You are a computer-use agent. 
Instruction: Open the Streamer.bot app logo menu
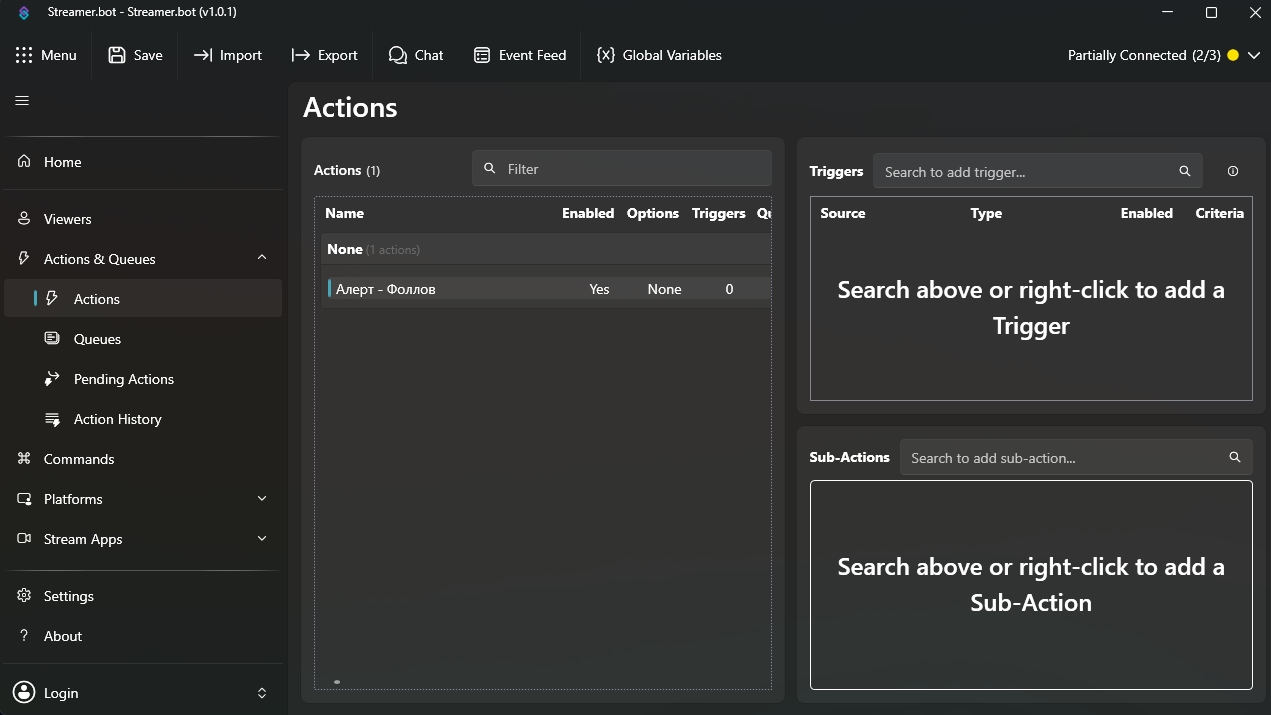24,13
